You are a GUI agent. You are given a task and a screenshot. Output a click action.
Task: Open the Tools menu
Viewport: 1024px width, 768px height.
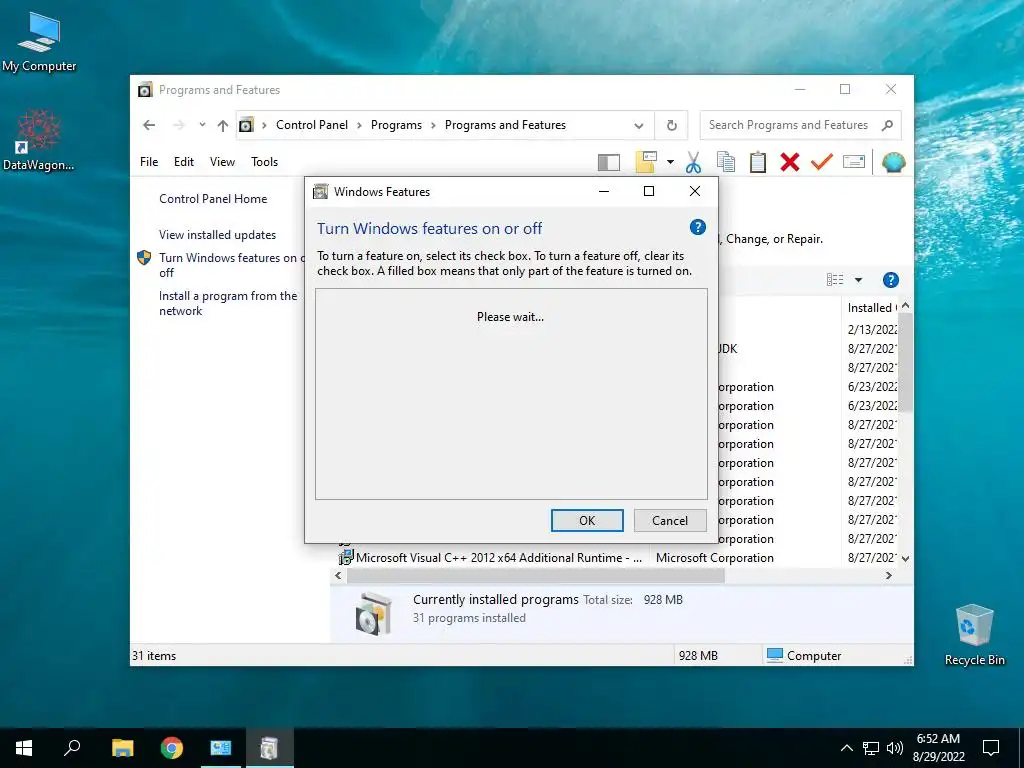click(264, 161)
